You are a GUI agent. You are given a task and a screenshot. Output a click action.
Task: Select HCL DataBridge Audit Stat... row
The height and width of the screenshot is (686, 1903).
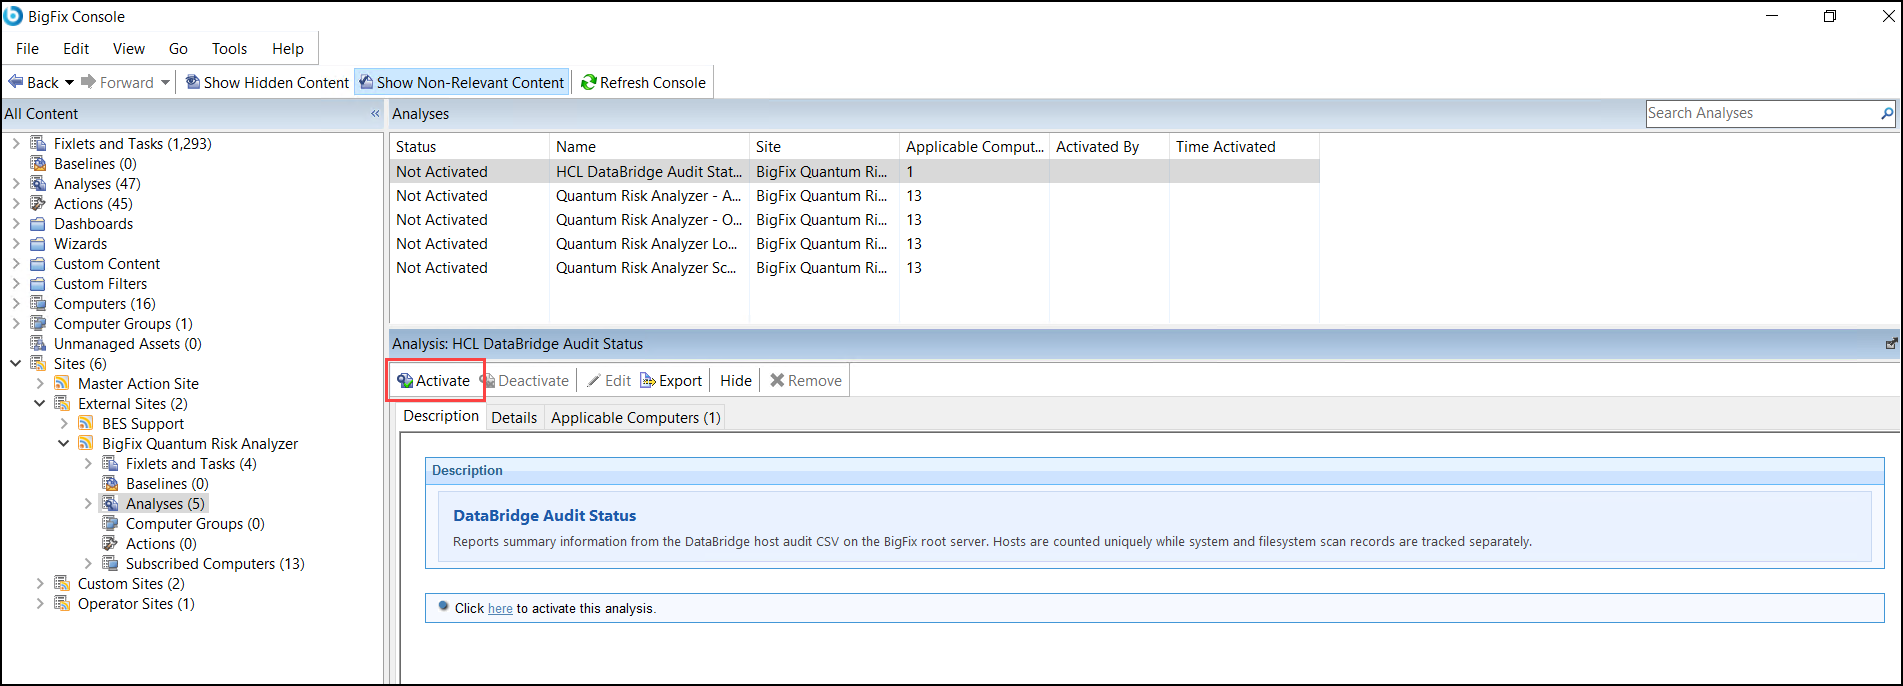click(x=854, y=171)
